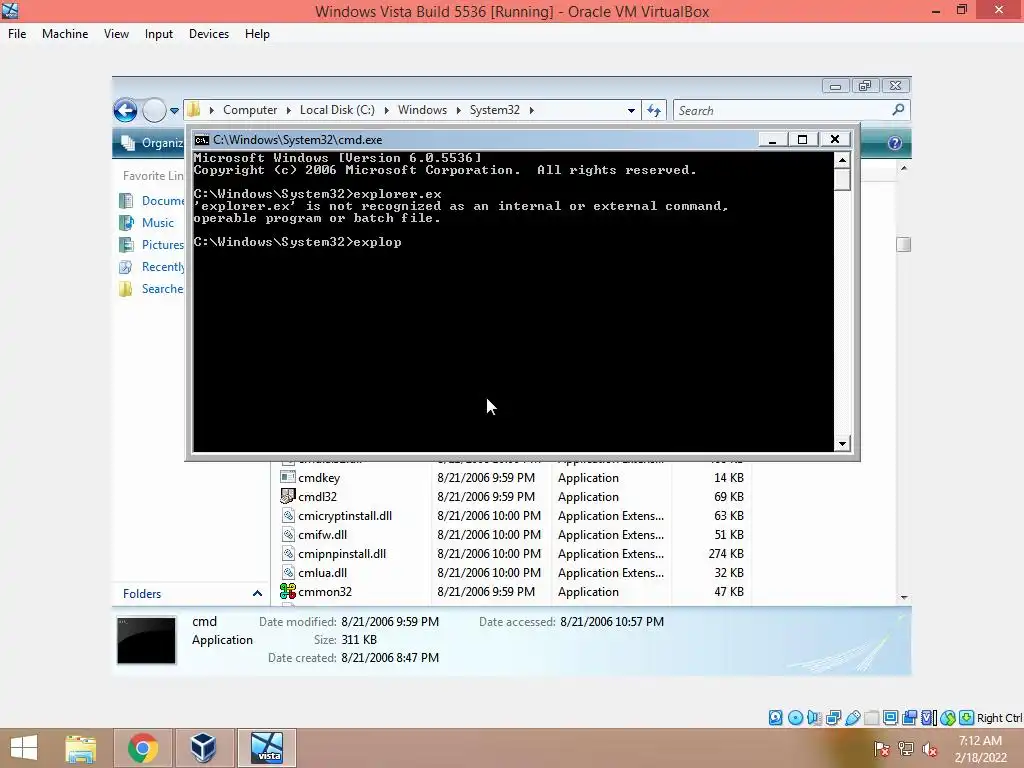Click the Windows Start button on host taskbar
The width and height of the screenshot is (1024, 768).
(x=24, y=748)
